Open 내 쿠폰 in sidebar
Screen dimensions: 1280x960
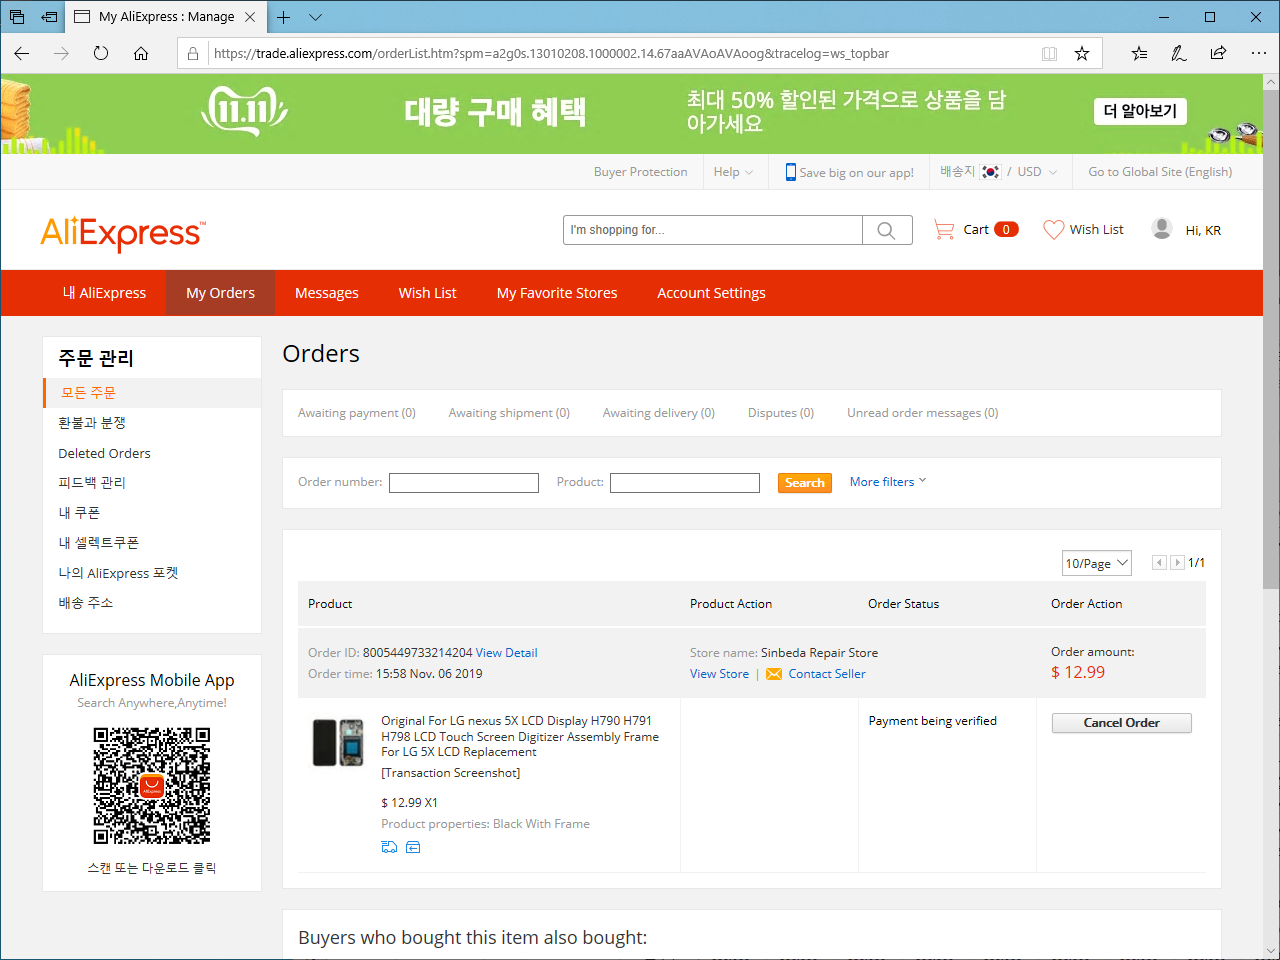[x=79, y=513]
